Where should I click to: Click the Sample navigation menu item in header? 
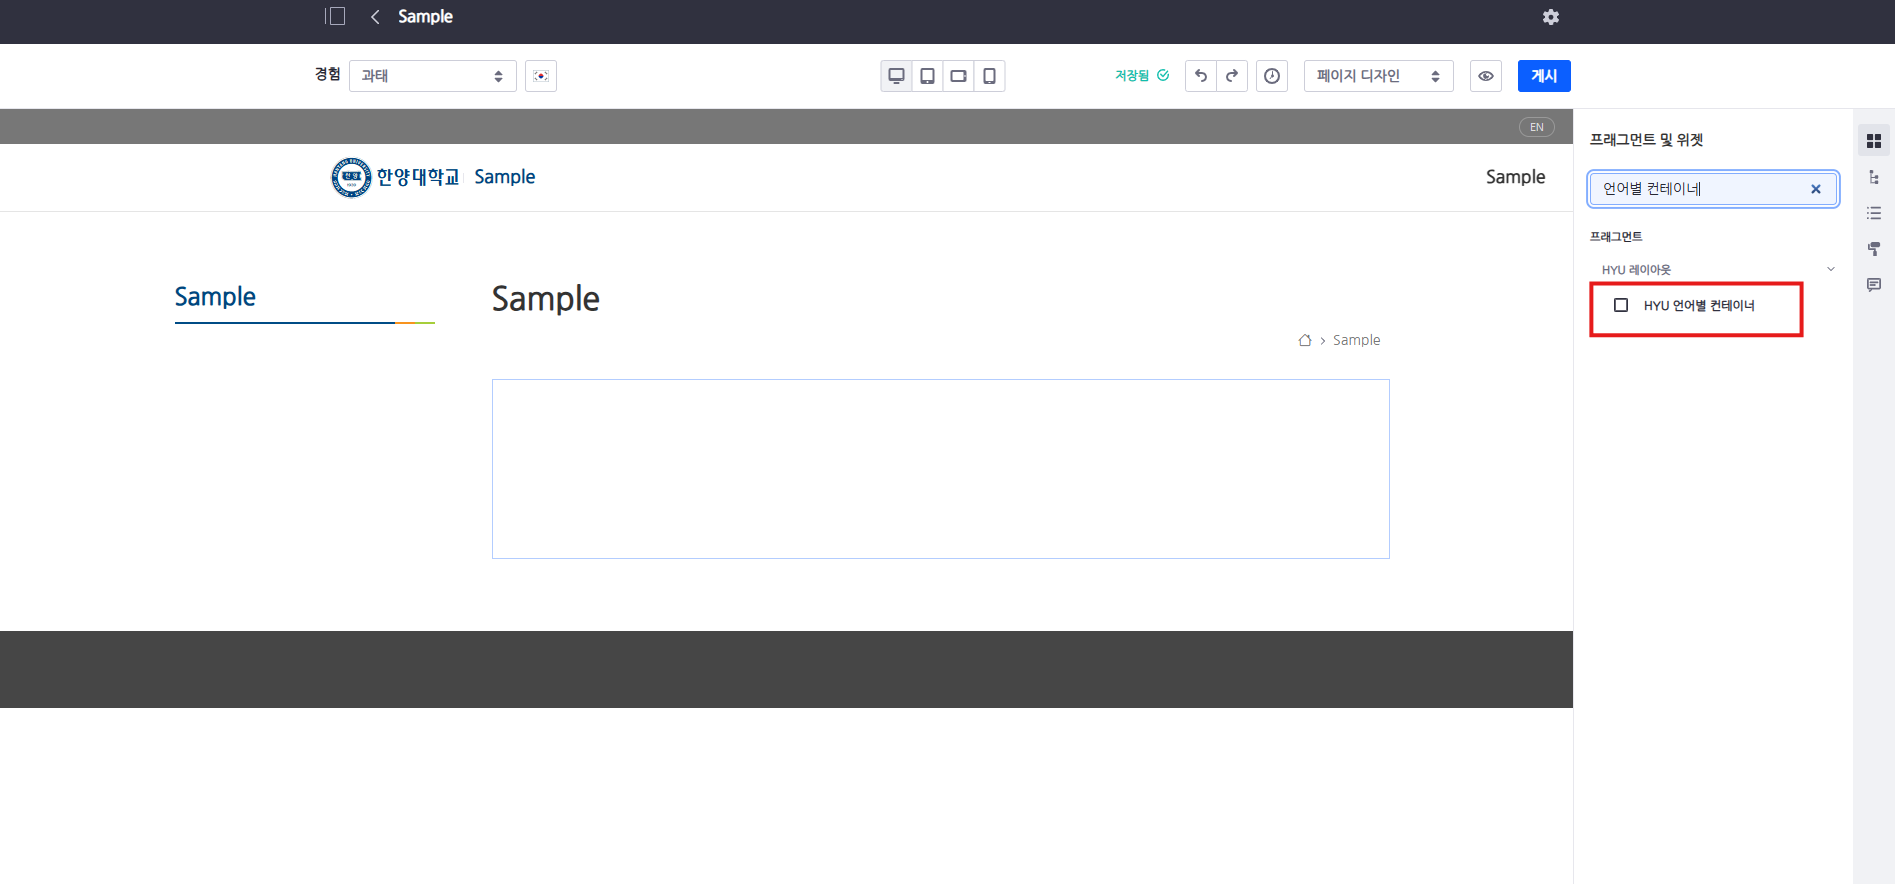[x=1514, y=177]
